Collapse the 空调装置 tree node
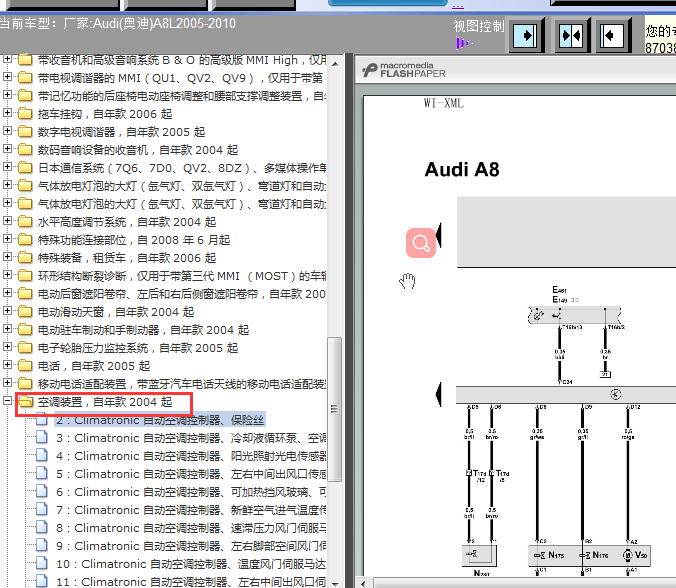This screenshot has height=588, width=676. (x=7, y=401)
